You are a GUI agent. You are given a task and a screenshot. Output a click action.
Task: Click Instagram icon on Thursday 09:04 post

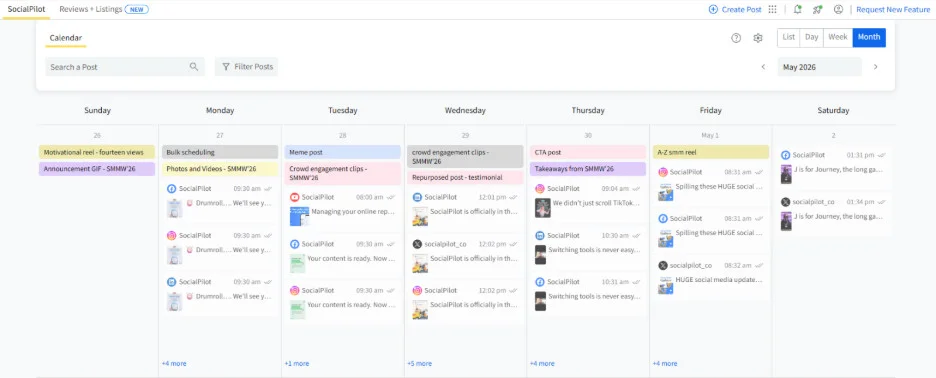coord(540,189)
